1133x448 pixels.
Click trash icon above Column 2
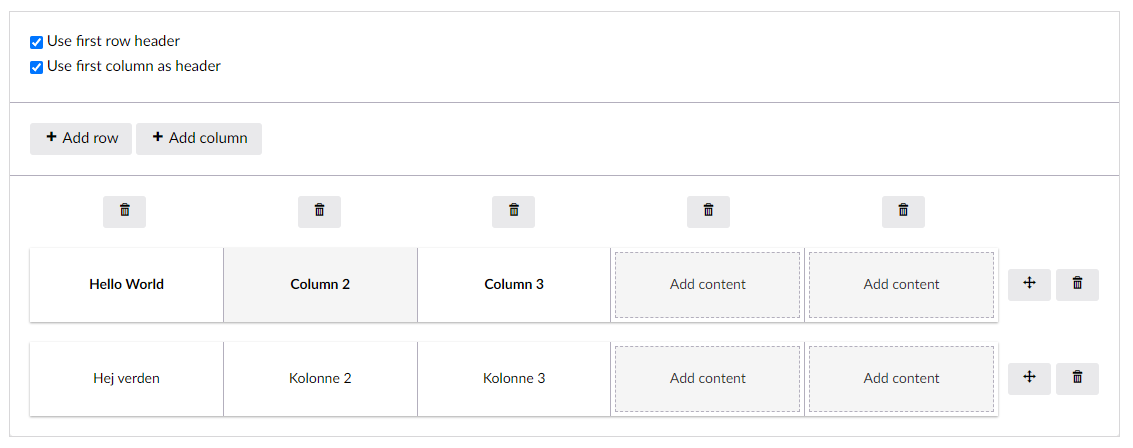pyautogui.click(x=319, y=212)
